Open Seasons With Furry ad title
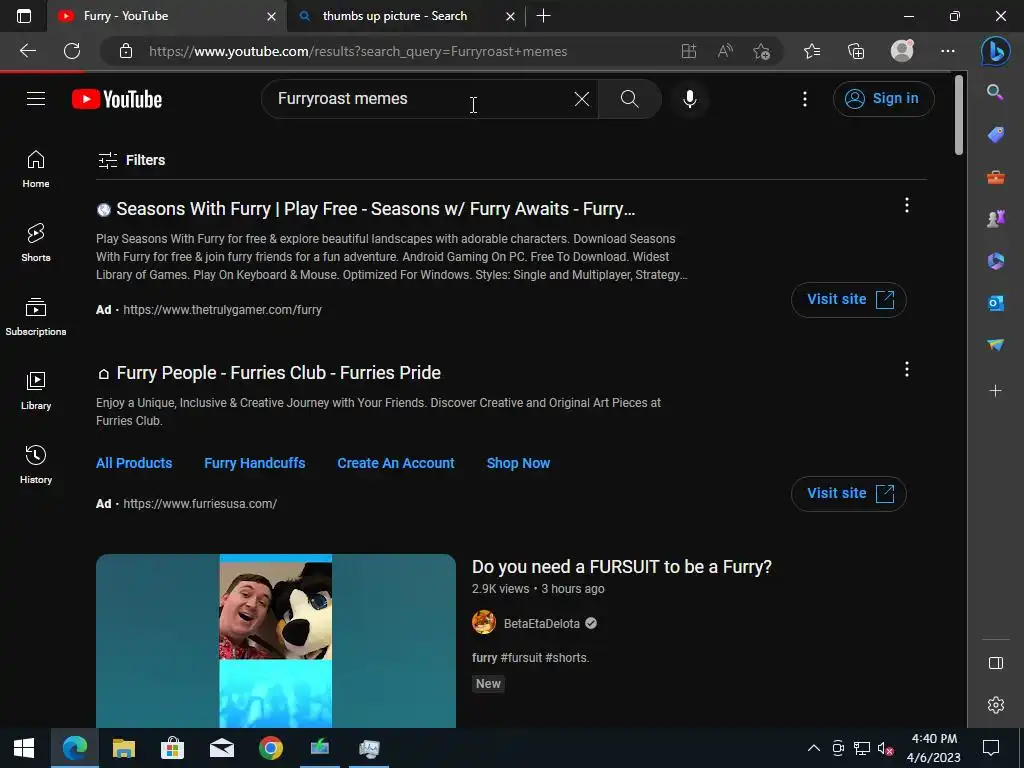The width and height of the screenshot is (1024, 768). [376, 209]
